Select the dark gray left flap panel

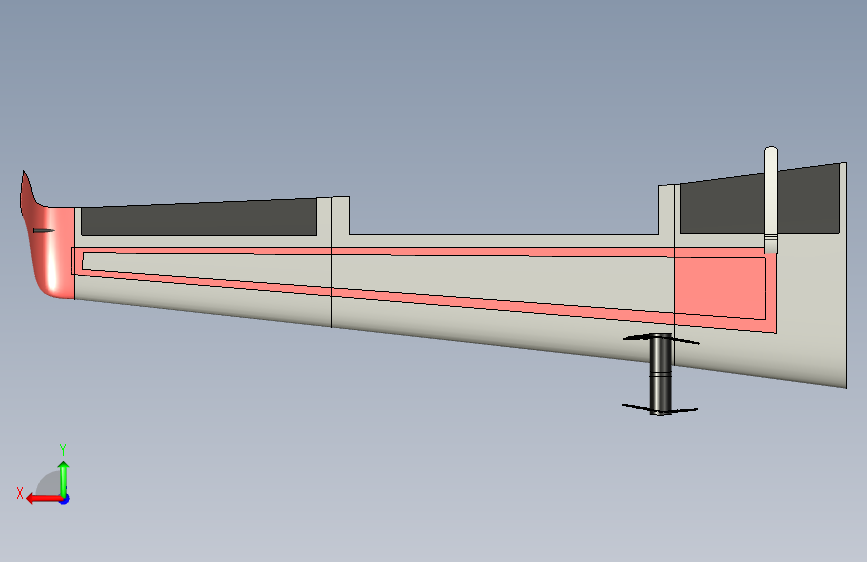click(x=199, y=217)
